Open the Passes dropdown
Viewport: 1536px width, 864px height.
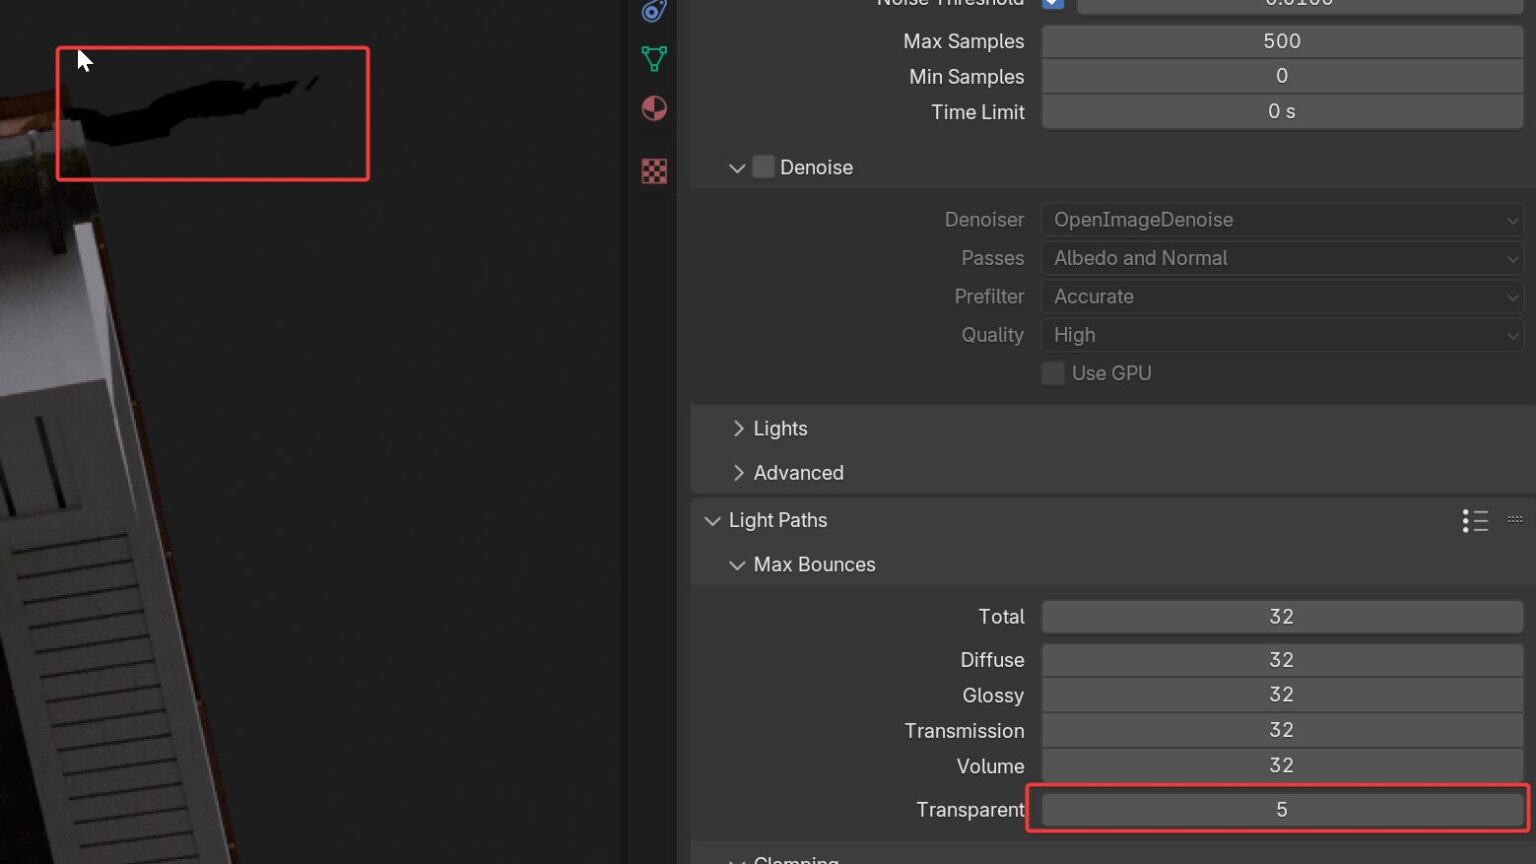point(1282,258)
